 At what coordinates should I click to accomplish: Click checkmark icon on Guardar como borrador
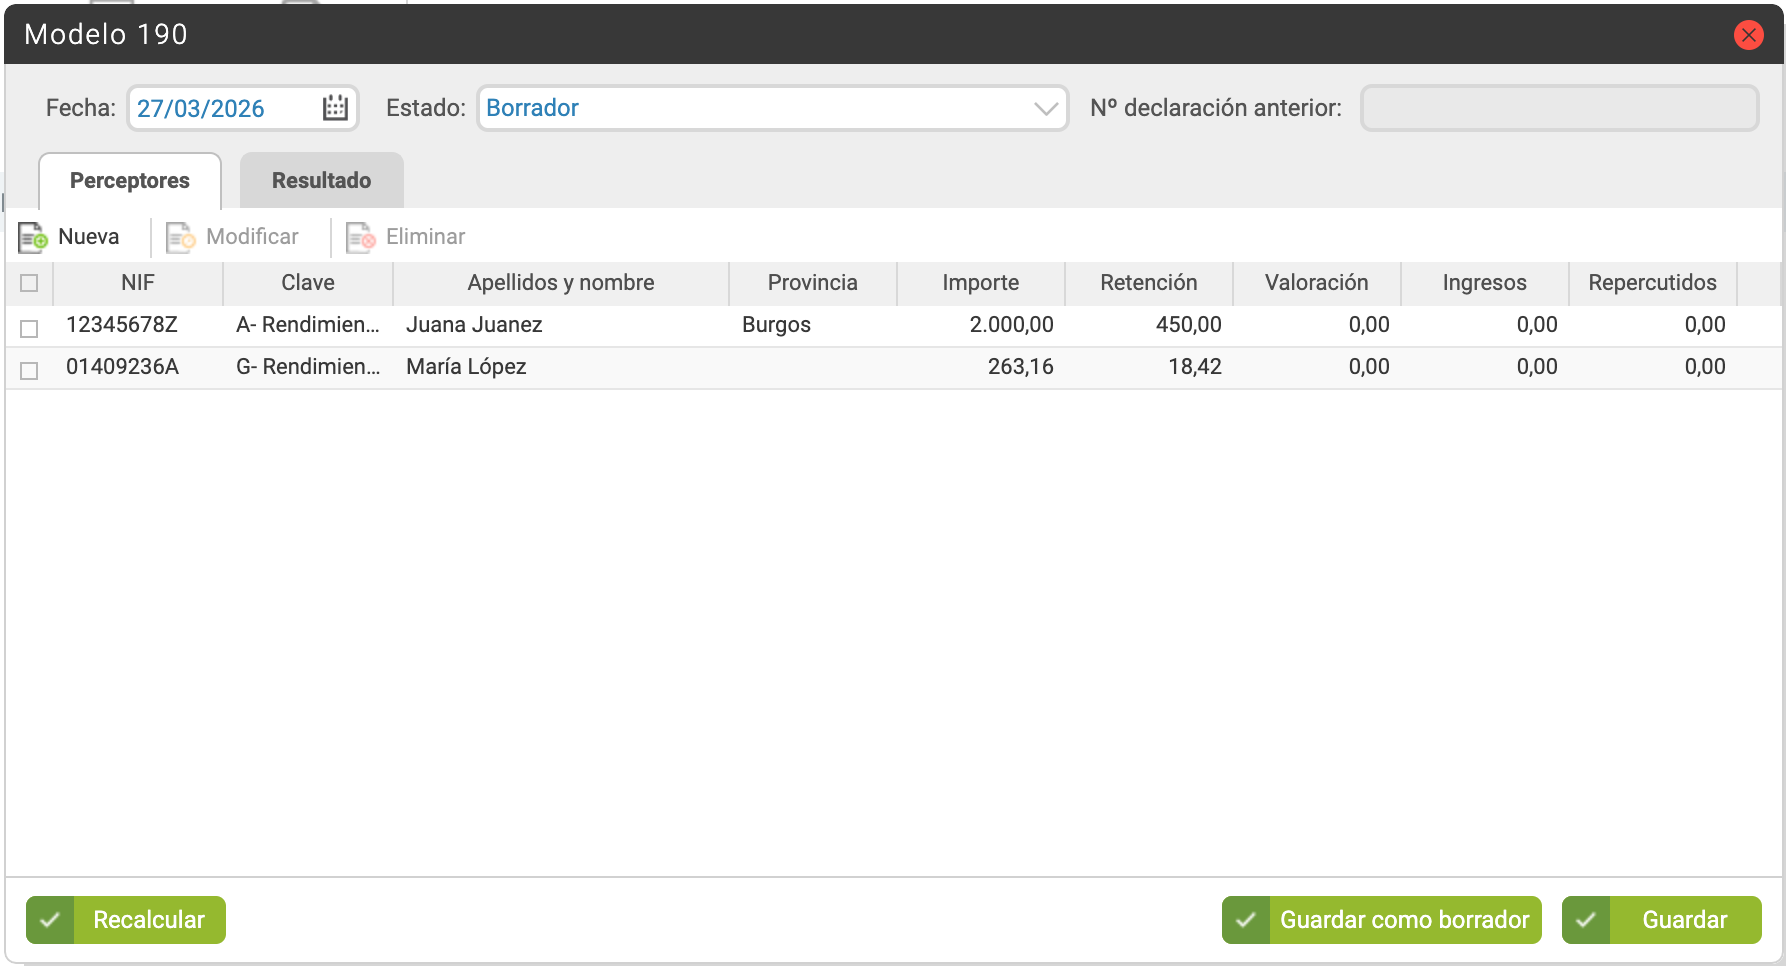[1246, 920]
